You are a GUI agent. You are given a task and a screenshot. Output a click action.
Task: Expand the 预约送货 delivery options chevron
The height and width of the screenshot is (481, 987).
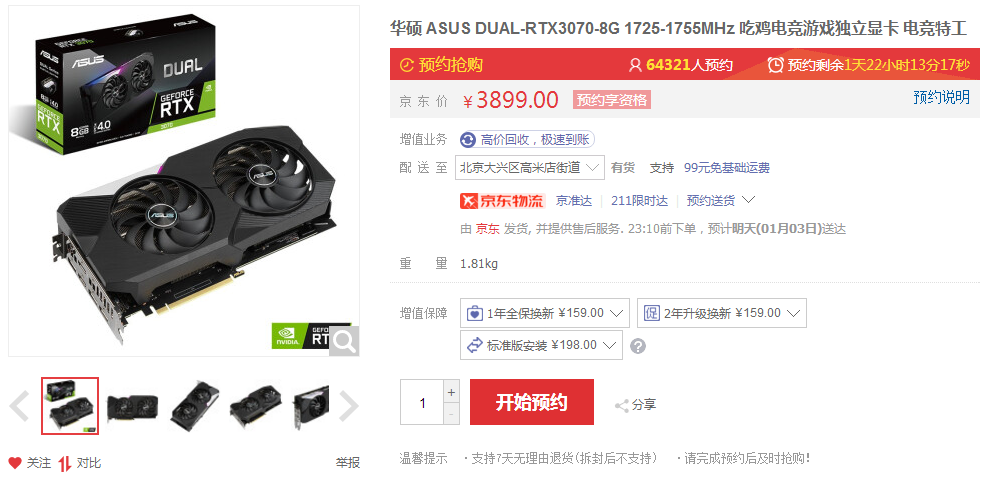[x=748, y=200]
